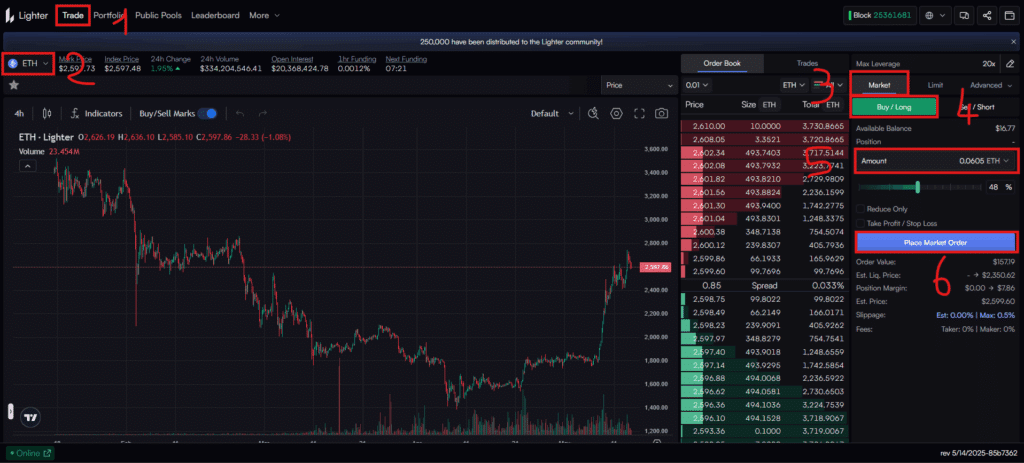Open the Default chart layout dropdown

click(552, 114)
